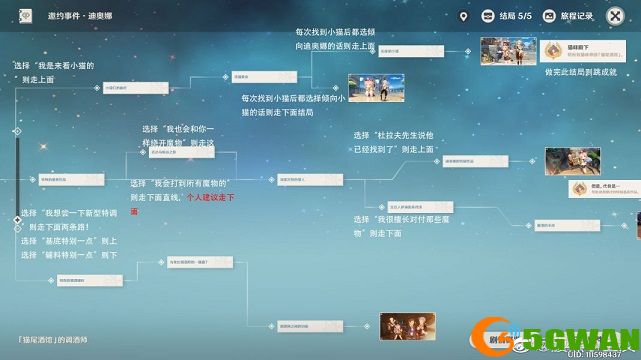Select the story node that splits toward the two cat endings
The image size is (641, 360).
click(264, 77)
